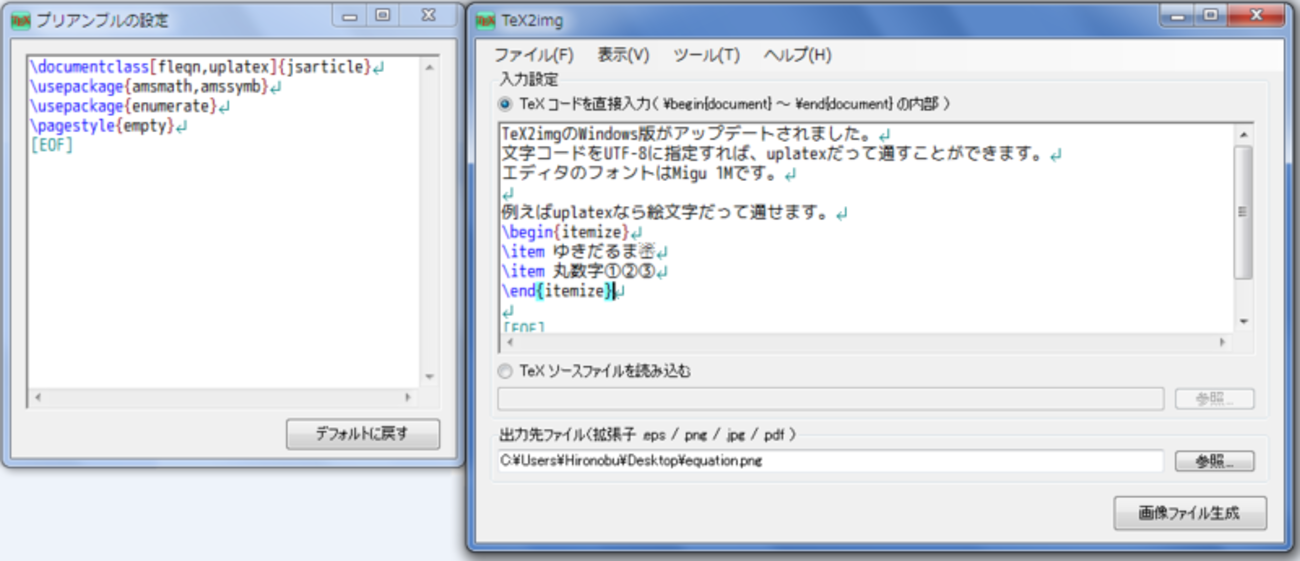Image resolution: width=1300 pixels, height=561 pixels.
Task: Click the output file path field
Action: click(x=830, y=461)
